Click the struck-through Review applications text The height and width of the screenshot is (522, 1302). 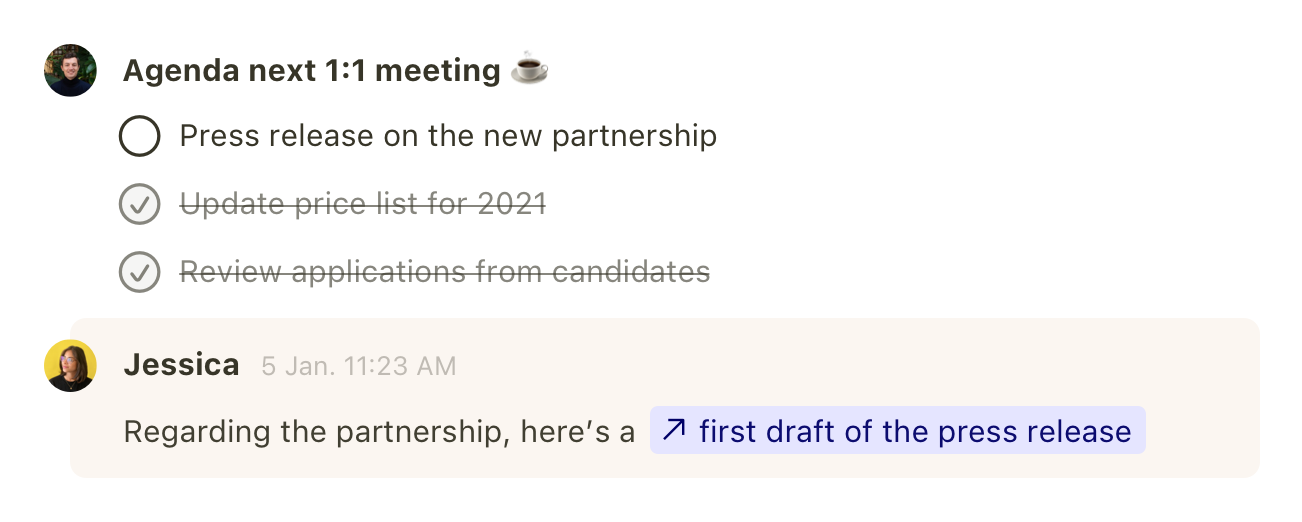(x=444, y=271)
